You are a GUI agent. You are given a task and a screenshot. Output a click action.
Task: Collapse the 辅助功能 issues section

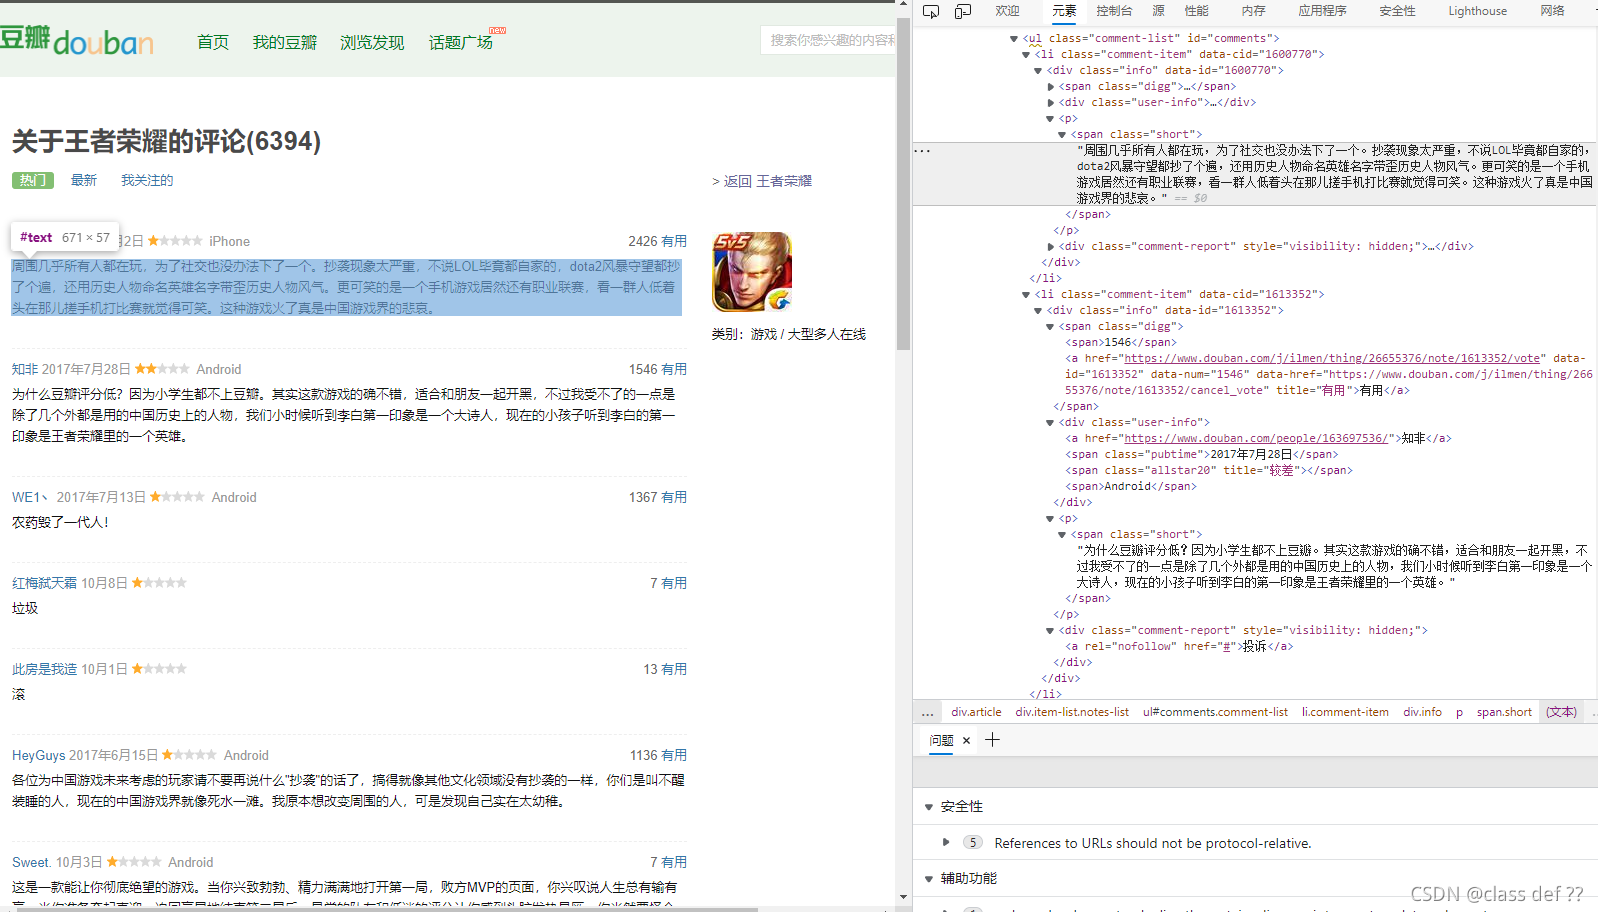(x=929, y=879)
